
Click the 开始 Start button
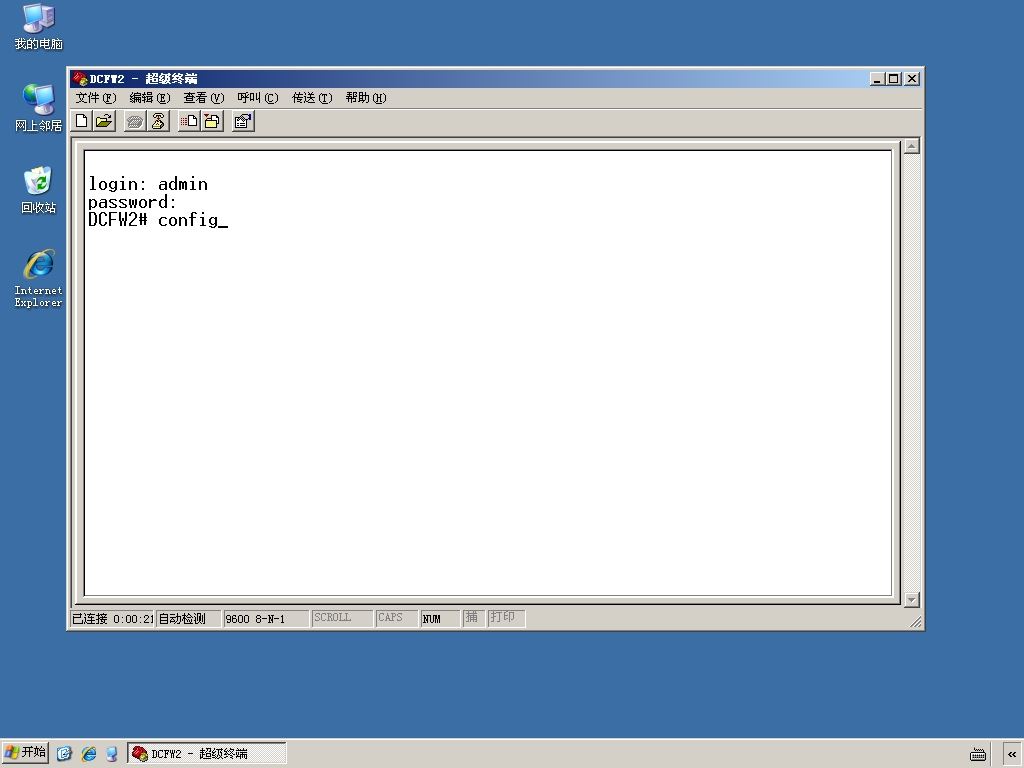[25, 753]
